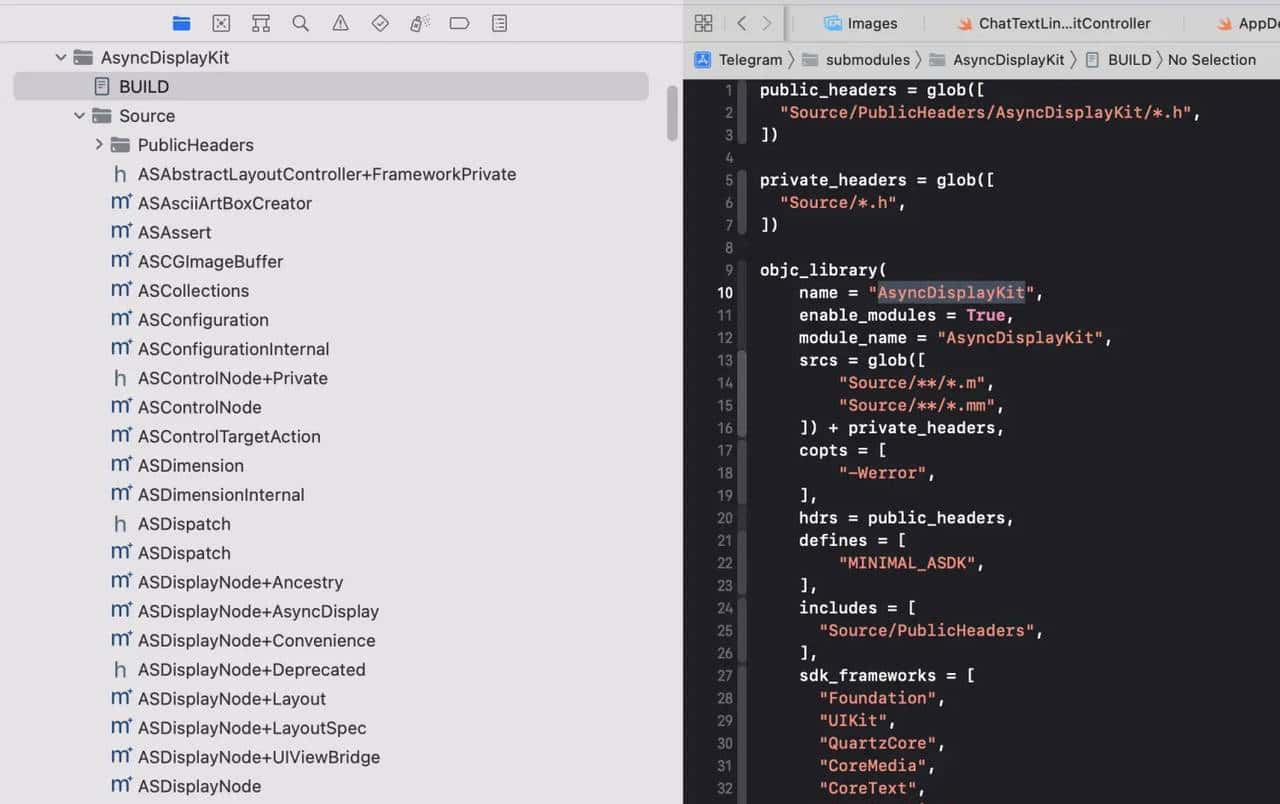
Task: Select the ASControlNode implementation file
Action: click(200, 407)
